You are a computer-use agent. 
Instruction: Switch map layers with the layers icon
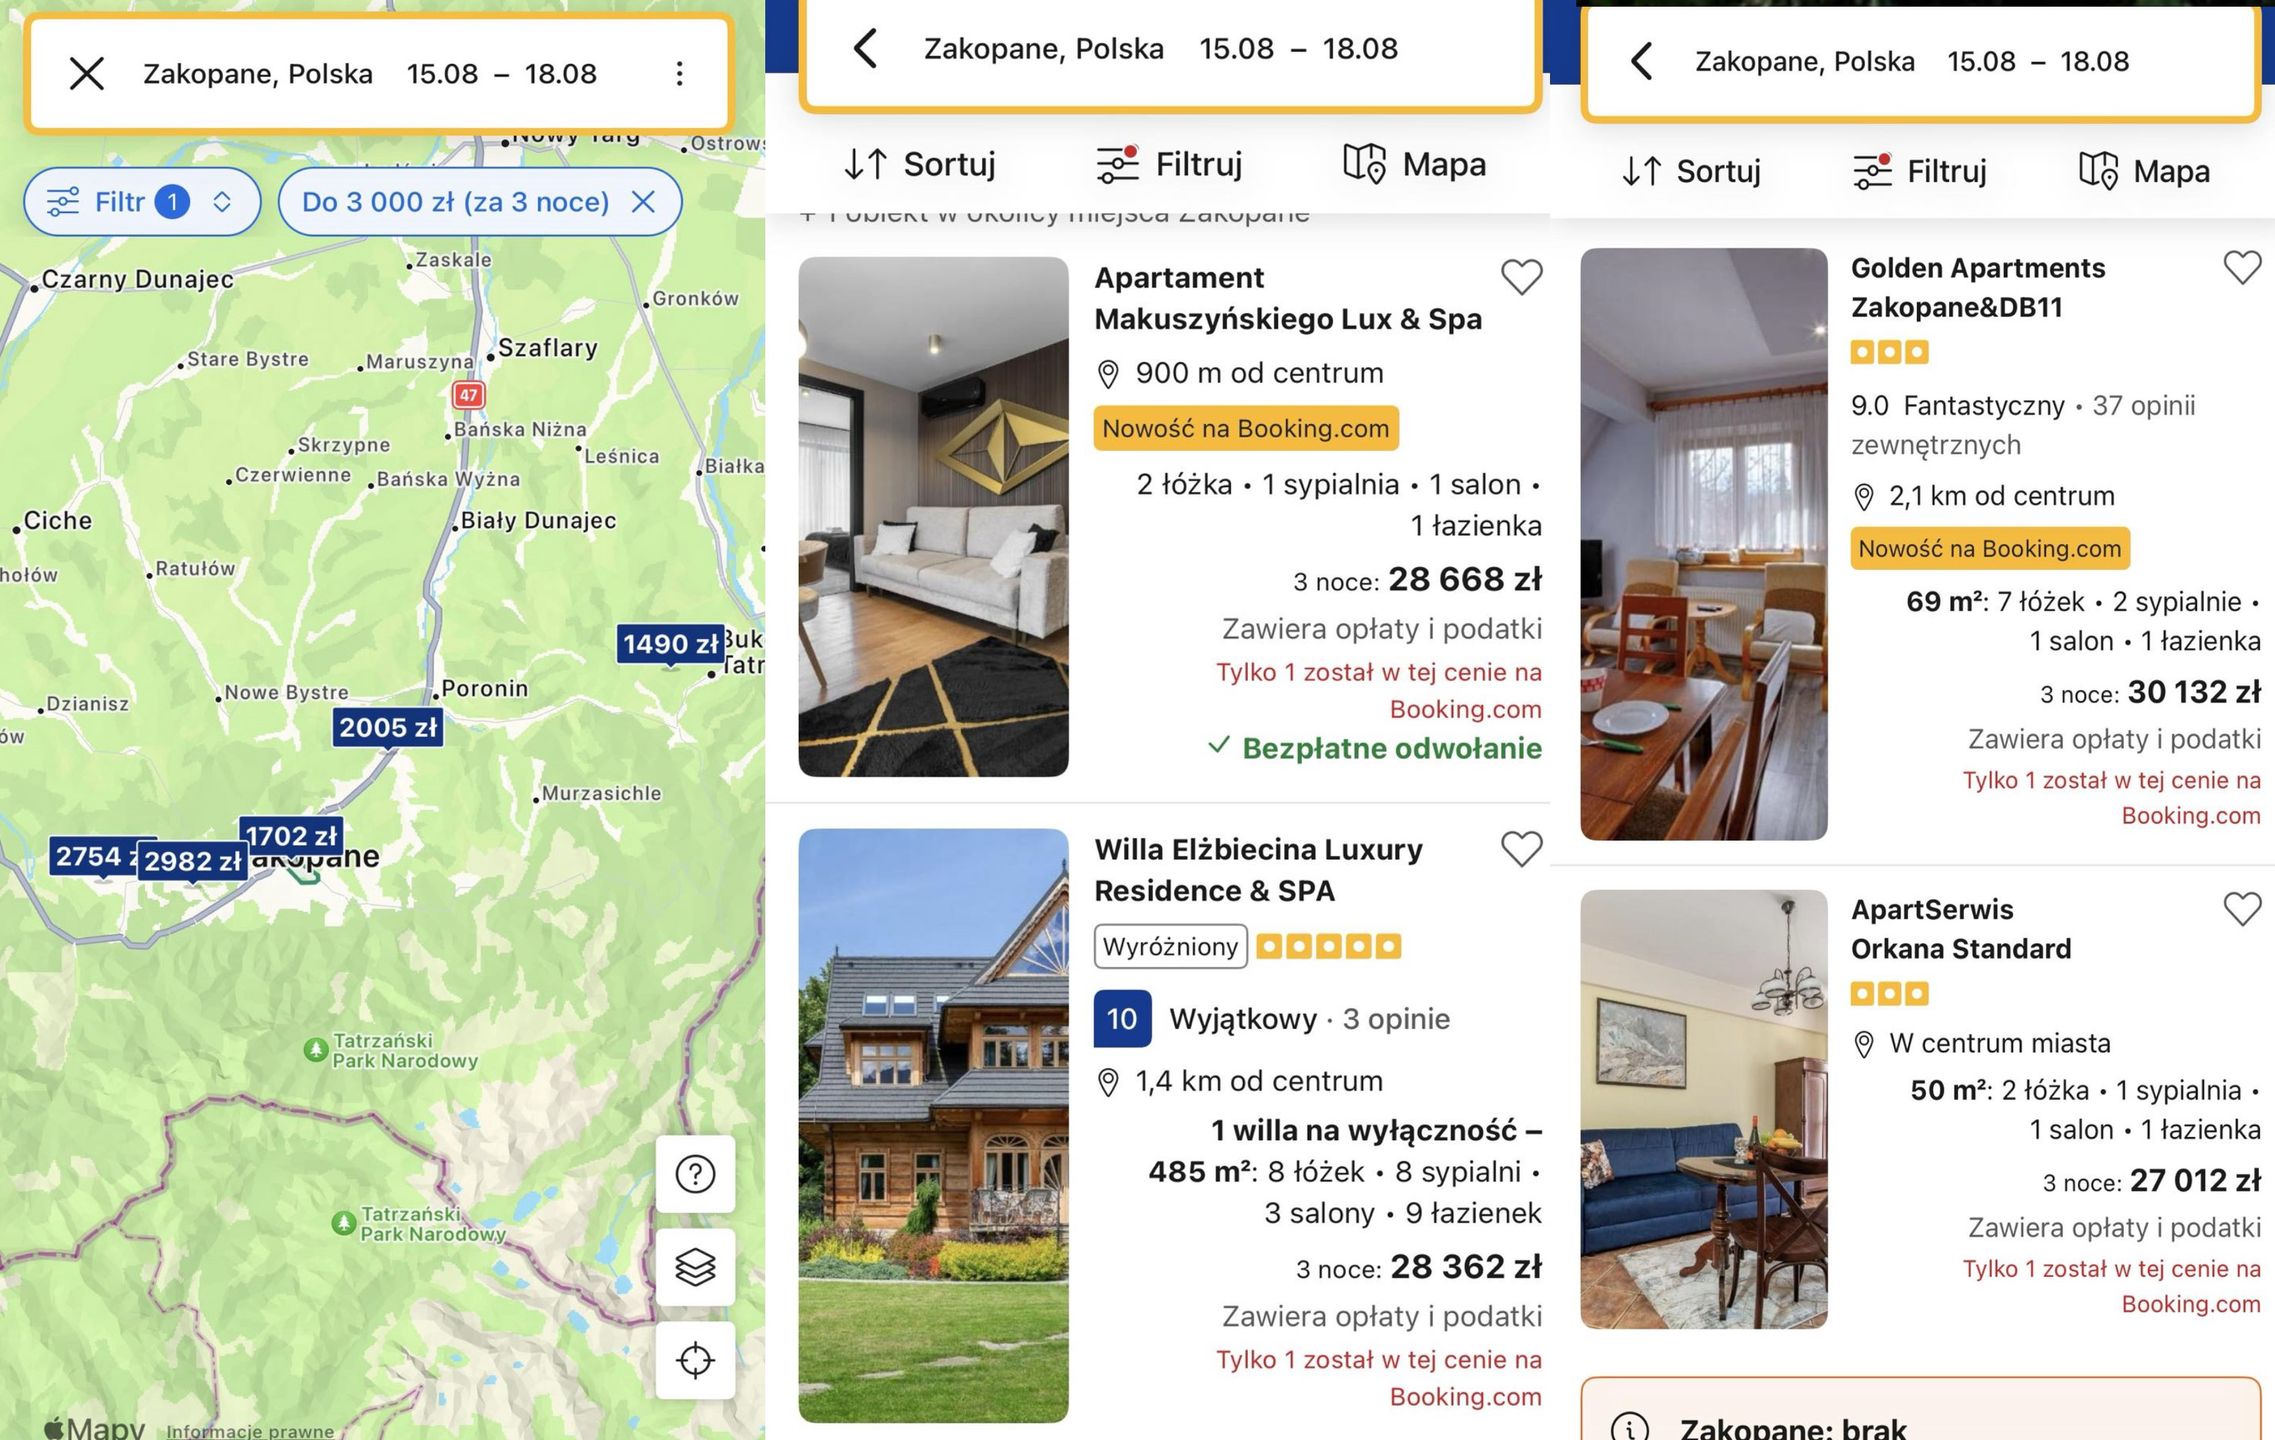point(695,1267)
